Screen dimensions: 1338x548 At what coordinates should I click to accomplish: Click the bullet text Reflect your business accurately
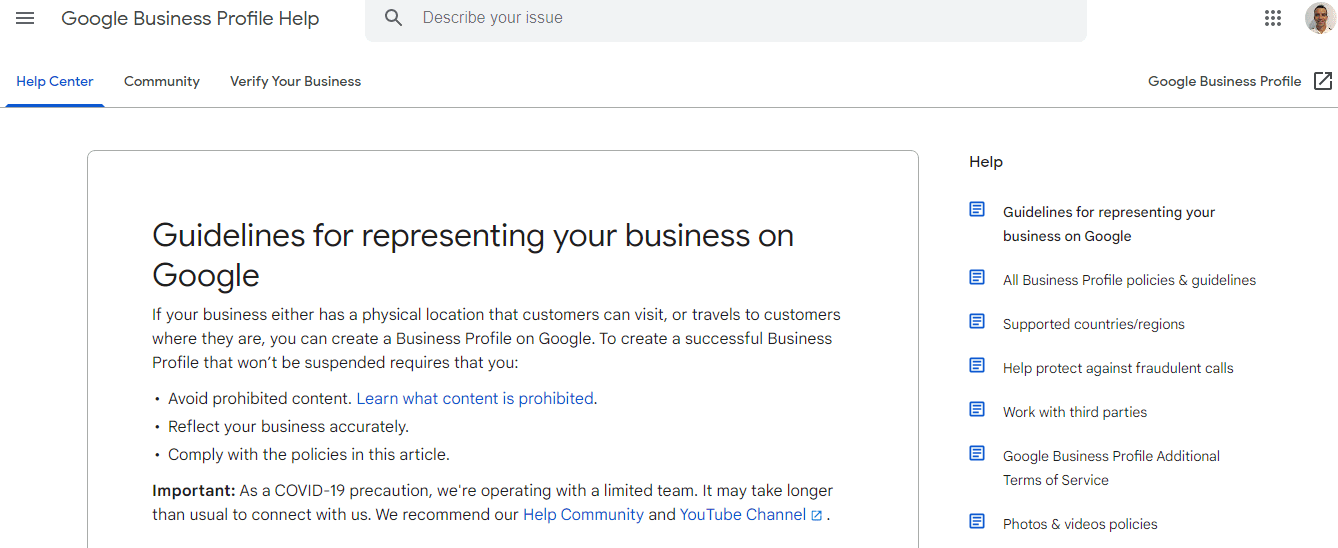coord(288,426)
